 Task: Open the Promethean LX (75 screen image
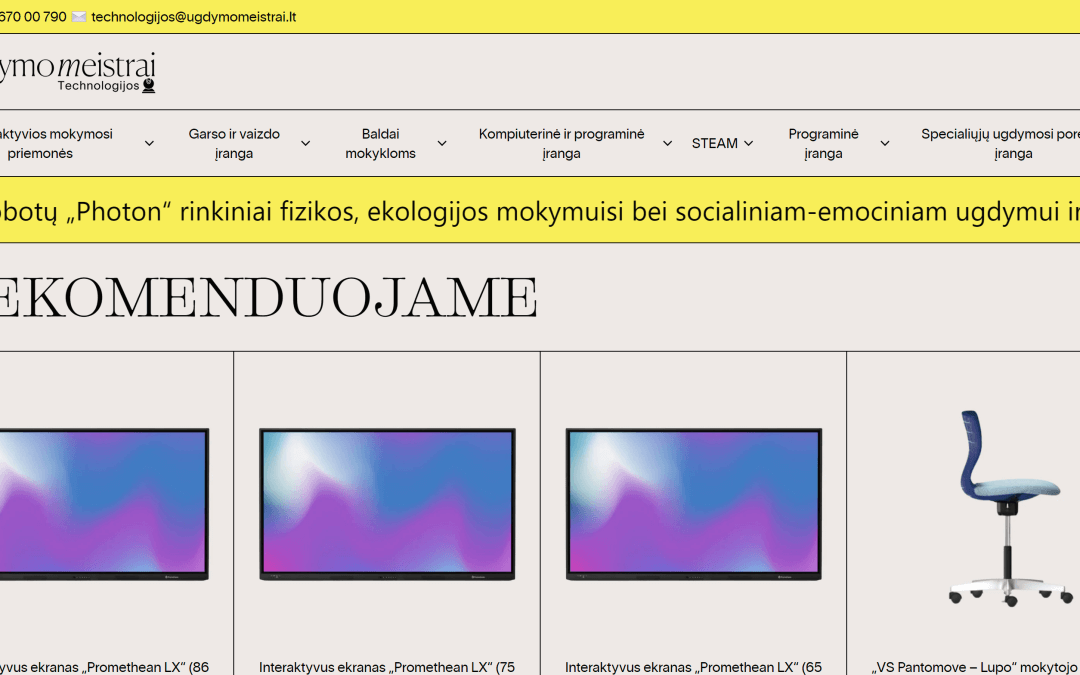(387, 504)
